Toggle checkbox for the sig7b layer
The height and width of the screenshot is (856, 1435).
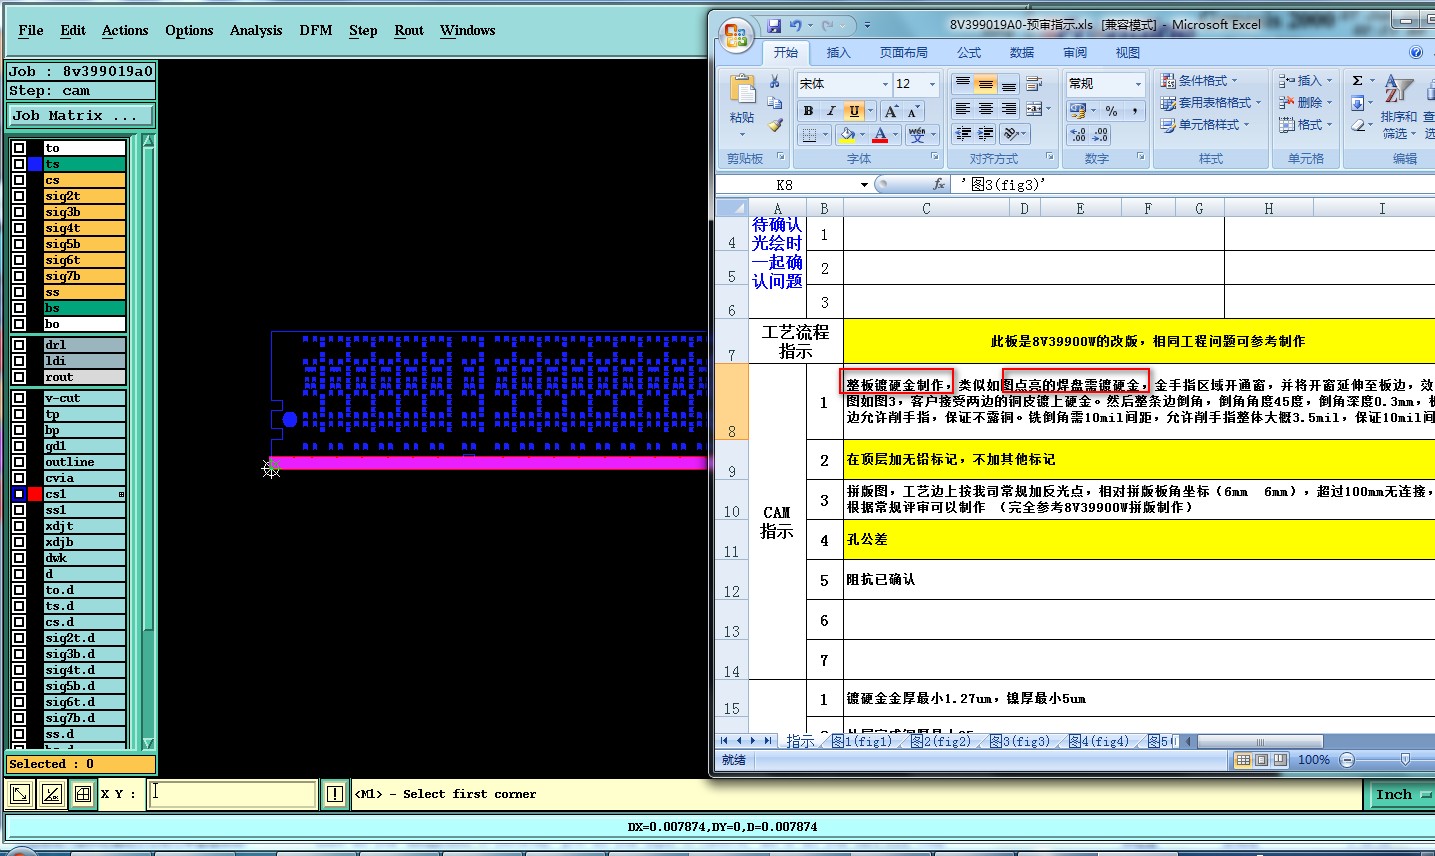pos(19,276)
